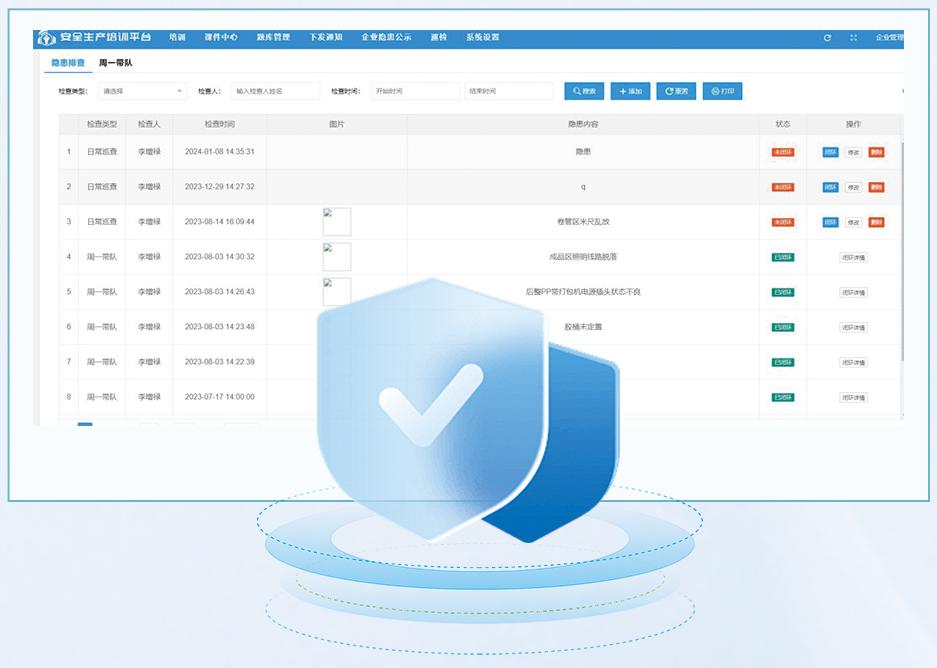The height and width of the screenshot is (668, 937).
Task: Click the 修改 button in row 2
Action: 853,187
